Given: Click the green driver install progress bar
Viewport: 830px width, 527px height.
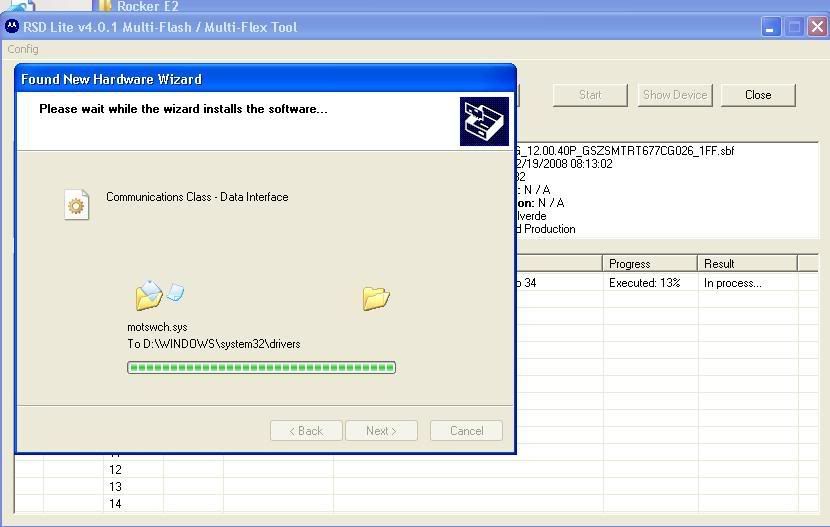Looking at the screenshot, I should point(261,368).
